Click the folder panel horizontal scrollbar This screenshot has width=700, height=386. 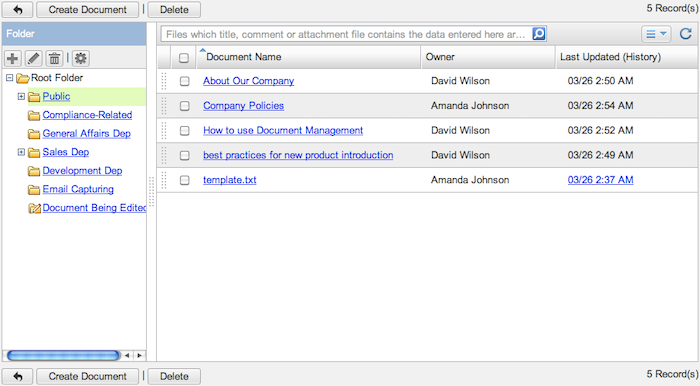63,355
